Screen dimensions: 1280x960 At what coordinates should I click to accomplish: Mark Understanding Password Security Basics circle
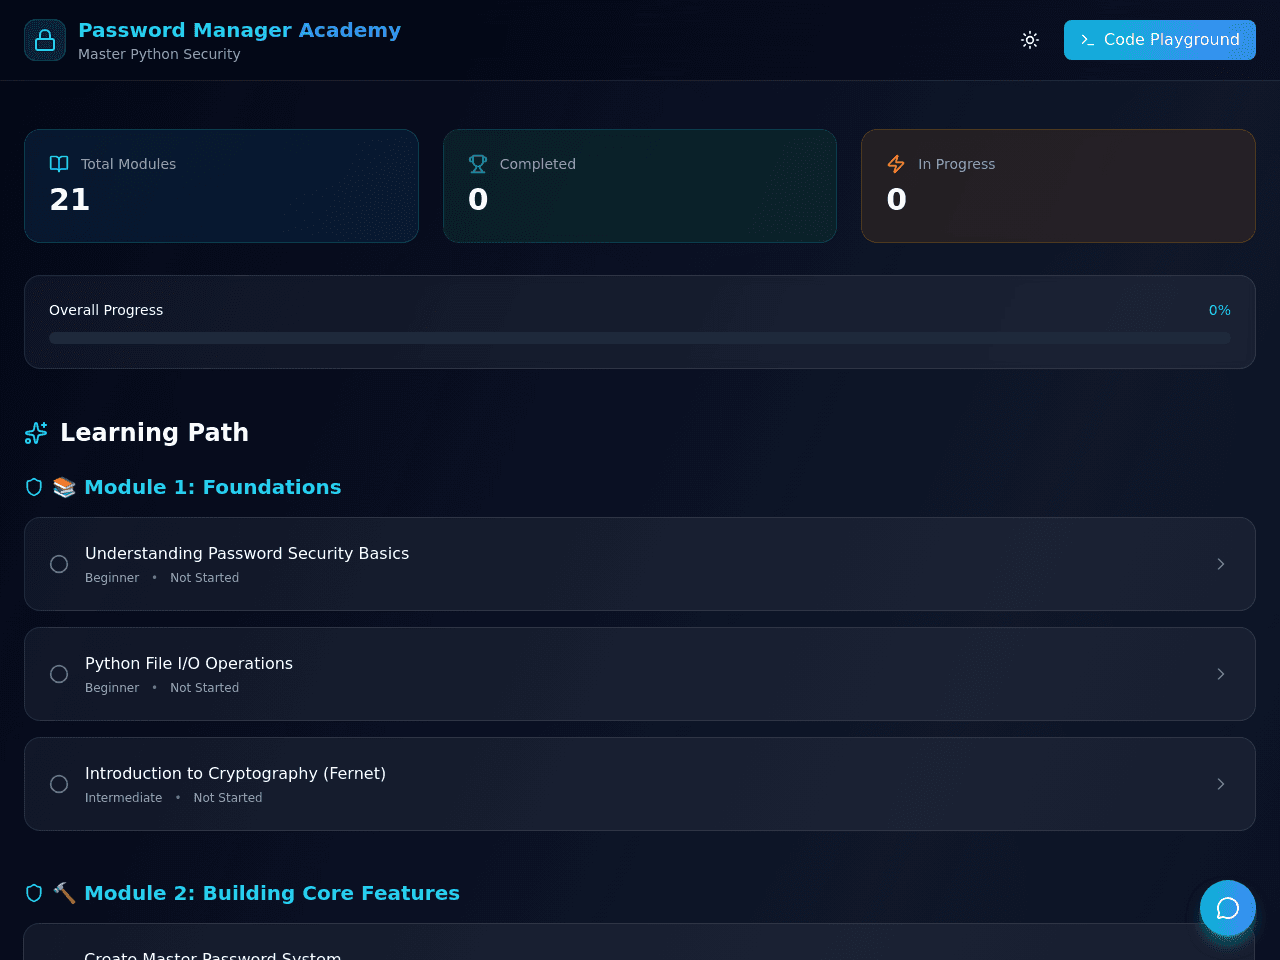[59, 564]
